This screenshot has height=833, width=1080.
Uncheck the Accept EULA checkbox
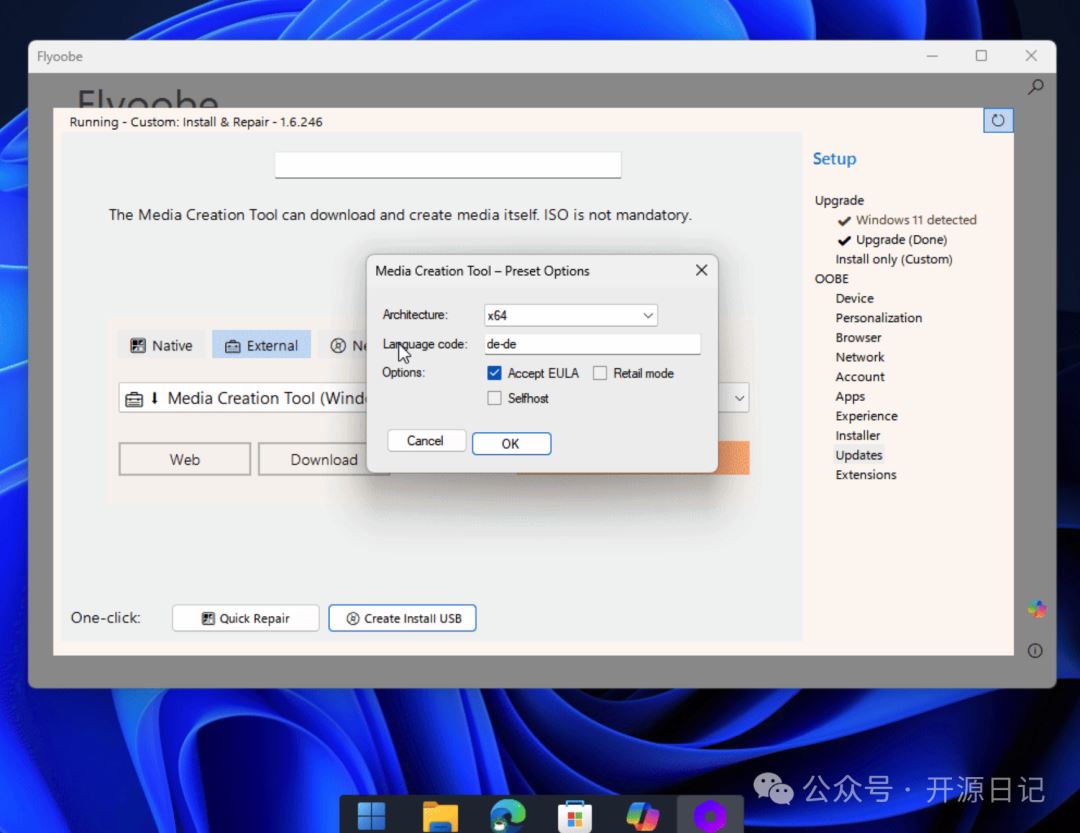[494, 373]
